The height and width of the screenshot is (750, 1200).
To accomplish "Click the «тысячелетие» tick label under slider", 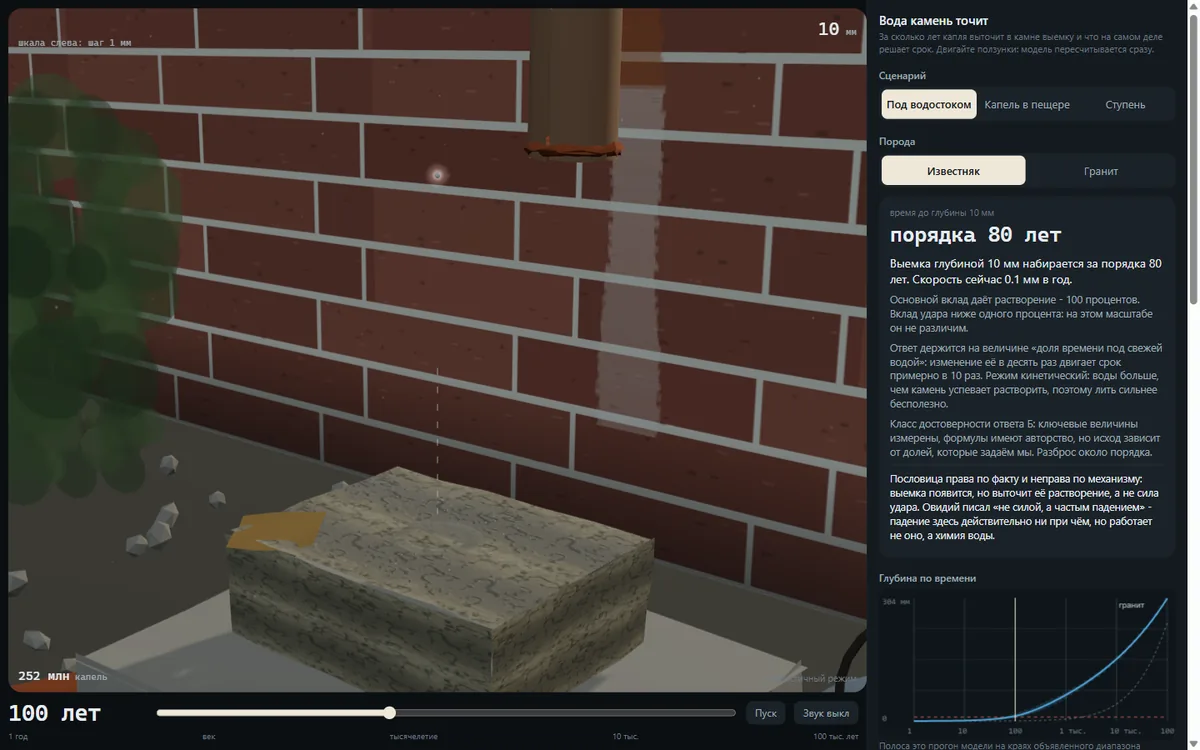I will coord(413,736).
